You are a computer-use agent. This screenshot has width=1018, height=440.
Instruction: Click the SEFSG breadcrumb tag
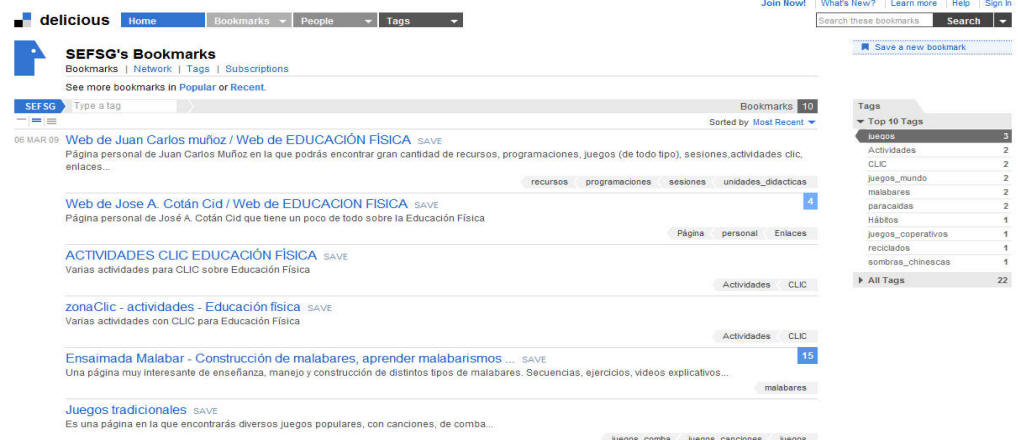40,106
